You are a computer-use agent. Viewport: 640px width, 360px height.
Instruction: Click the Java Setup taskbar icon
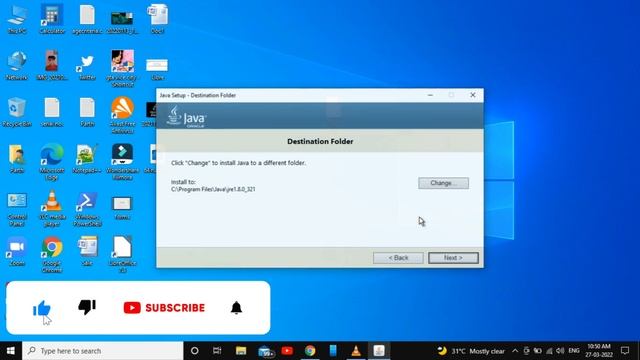click(x=379, y=351)
